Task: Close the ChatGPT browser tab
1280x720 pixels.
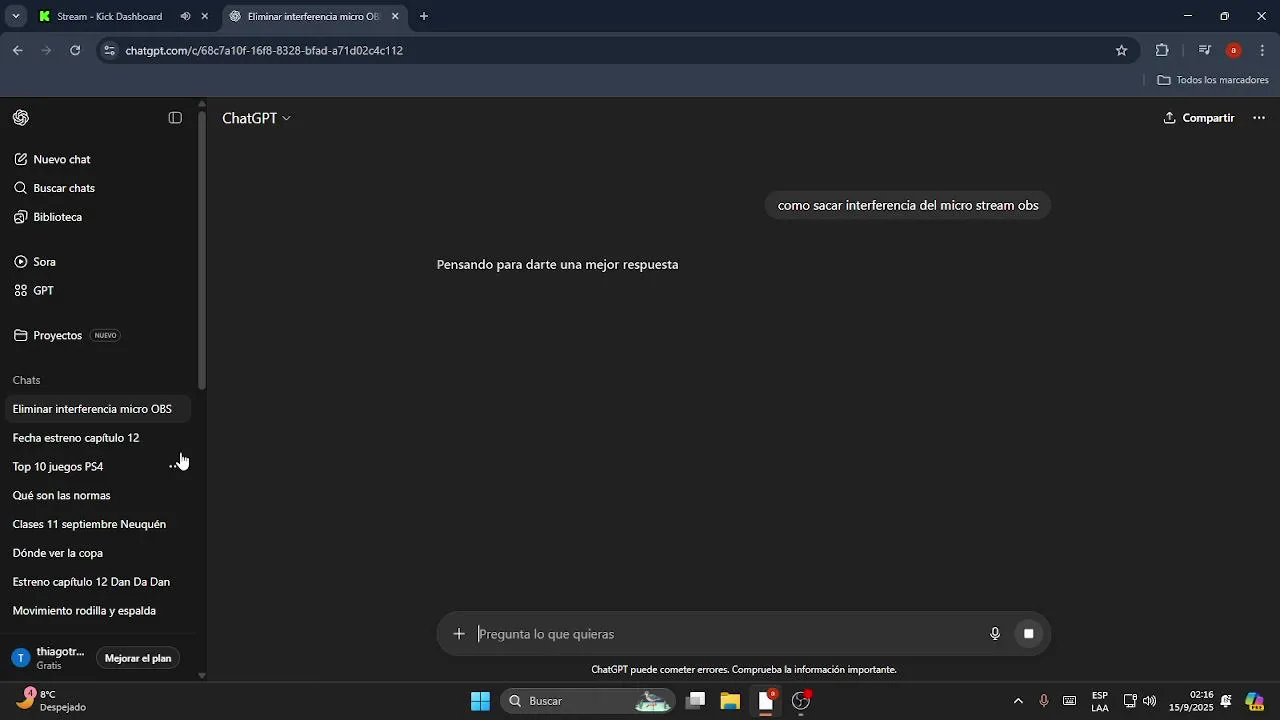Action: click(x=395, y=17)
